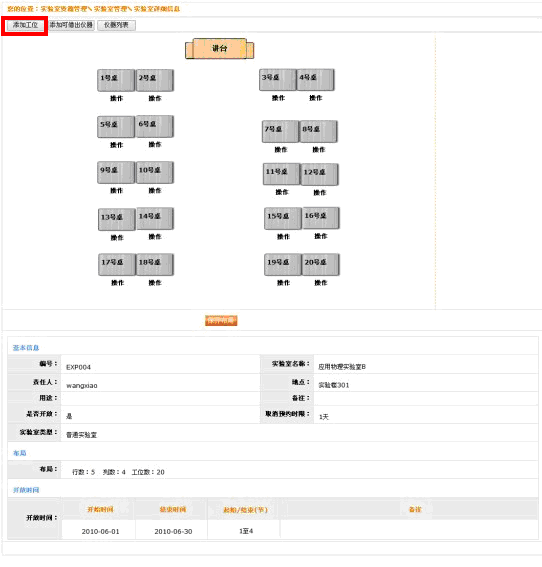The image size is (542, 567).
Task: Click the orange save layout button
Action: pyautogui.click(x=221, y=320)
